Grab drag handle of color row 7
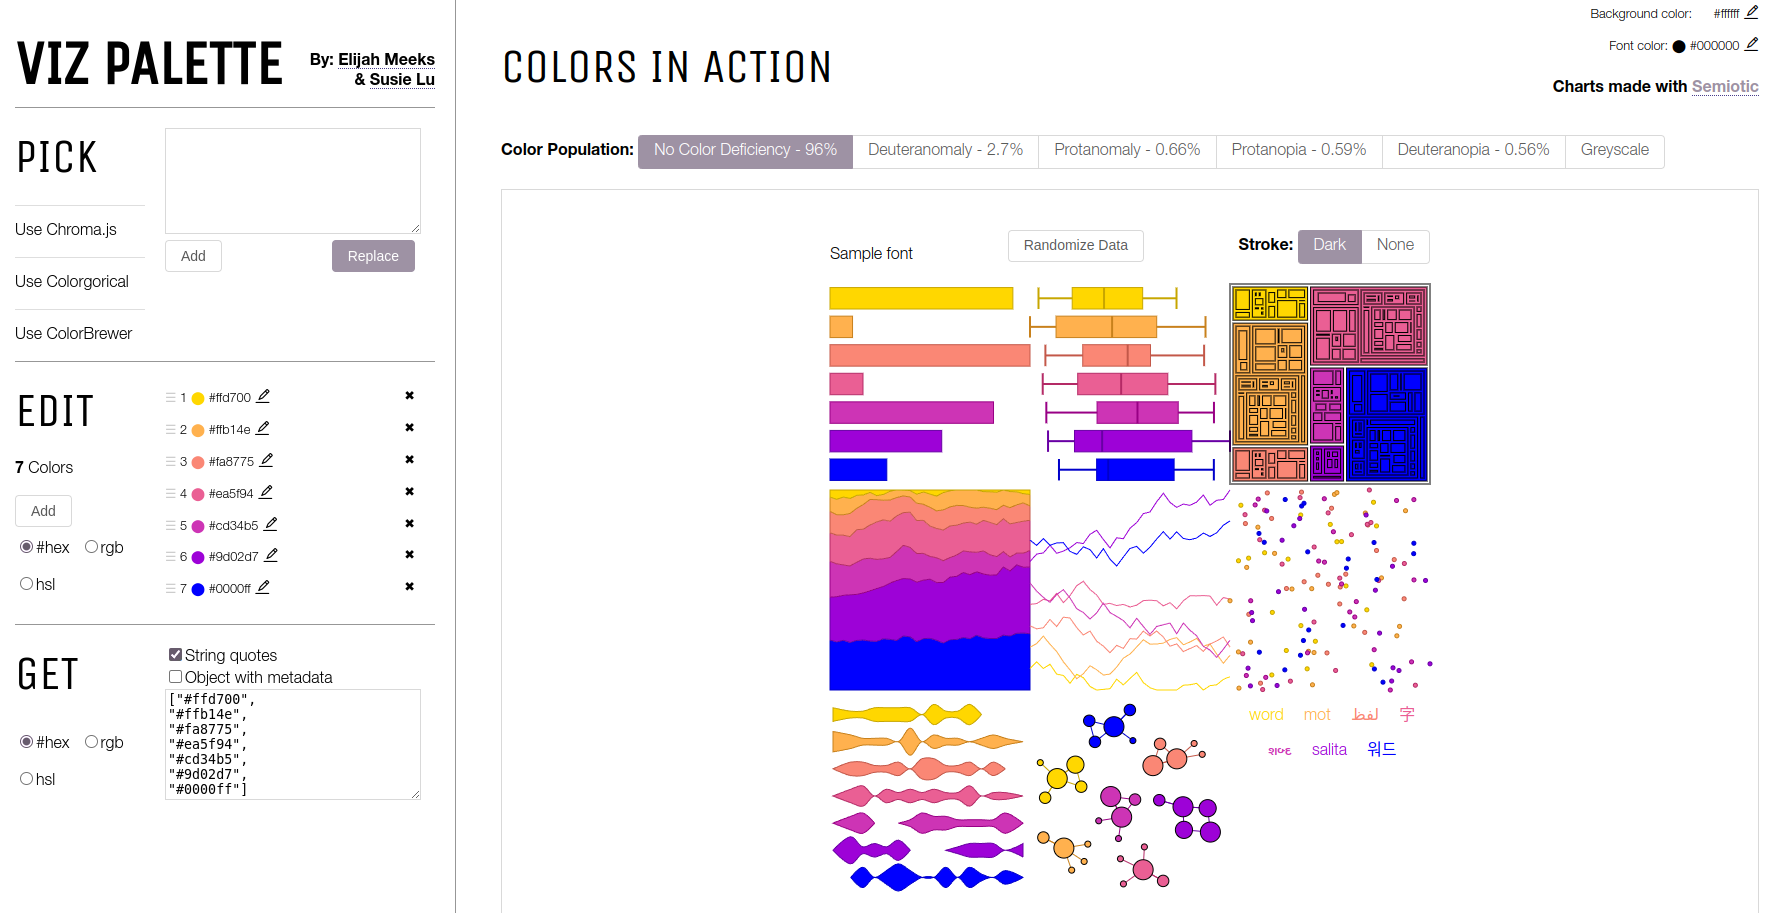 click(171, 589)
